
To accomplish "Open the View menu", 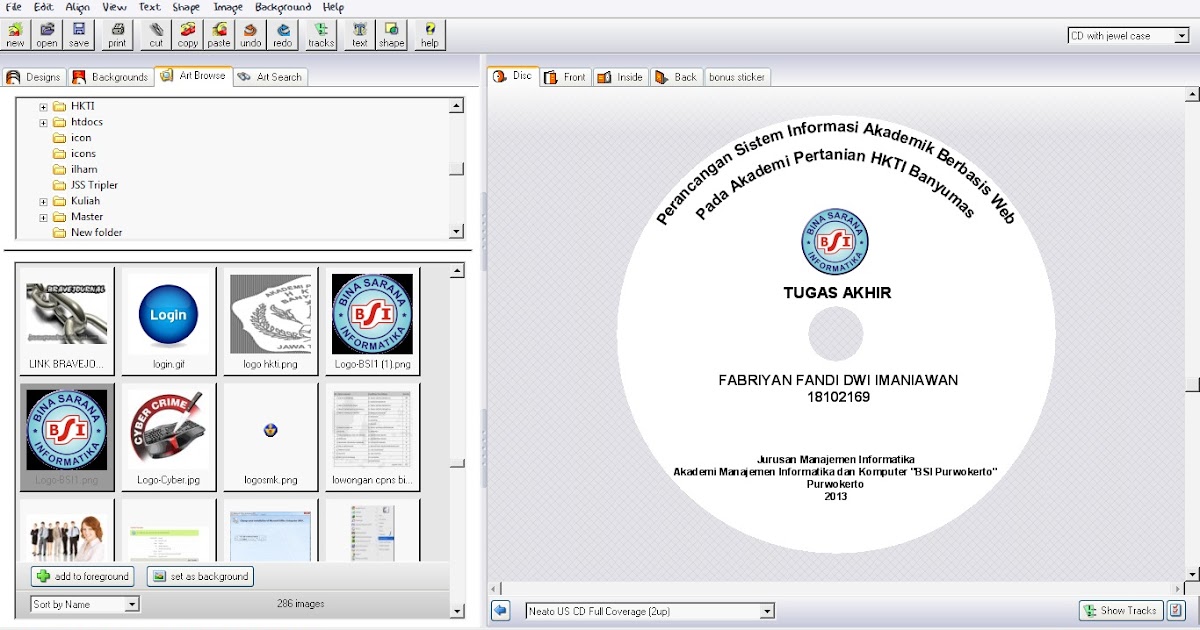I will (x=114, y=7).
